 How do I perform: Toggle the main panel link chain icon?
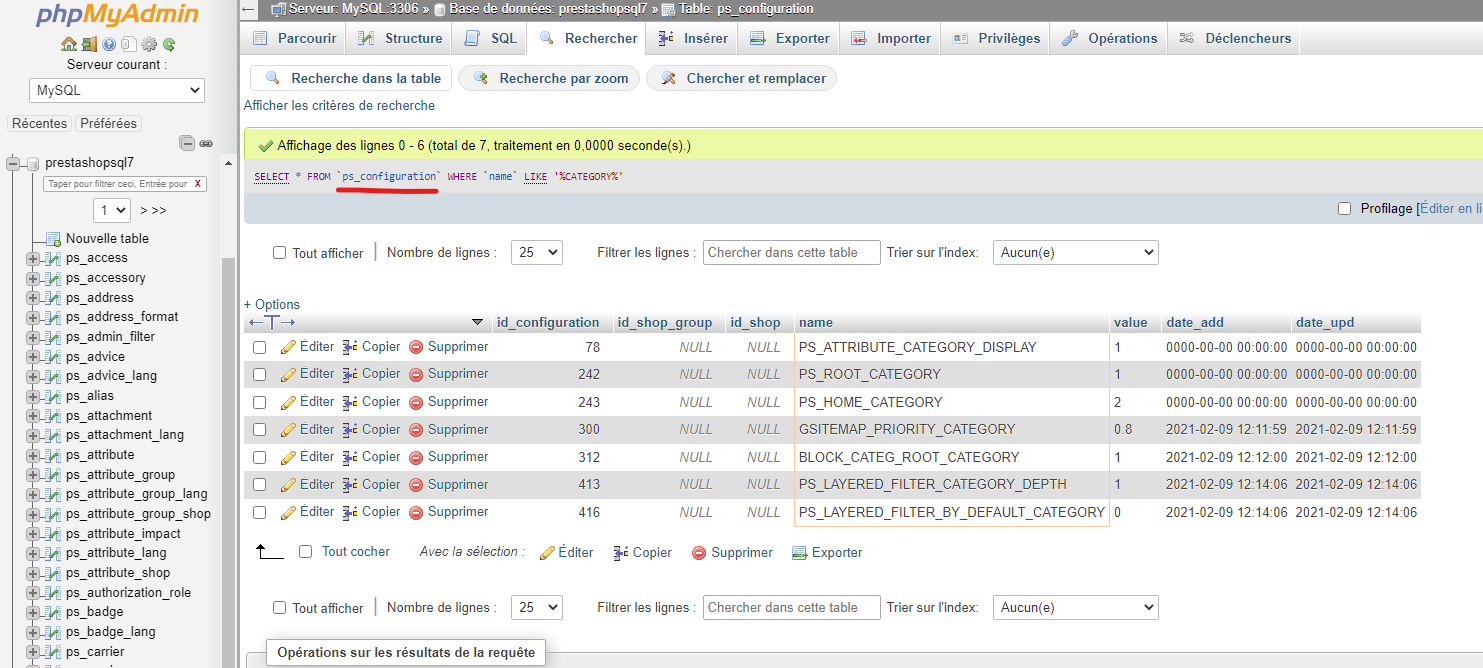coord(206,143)
